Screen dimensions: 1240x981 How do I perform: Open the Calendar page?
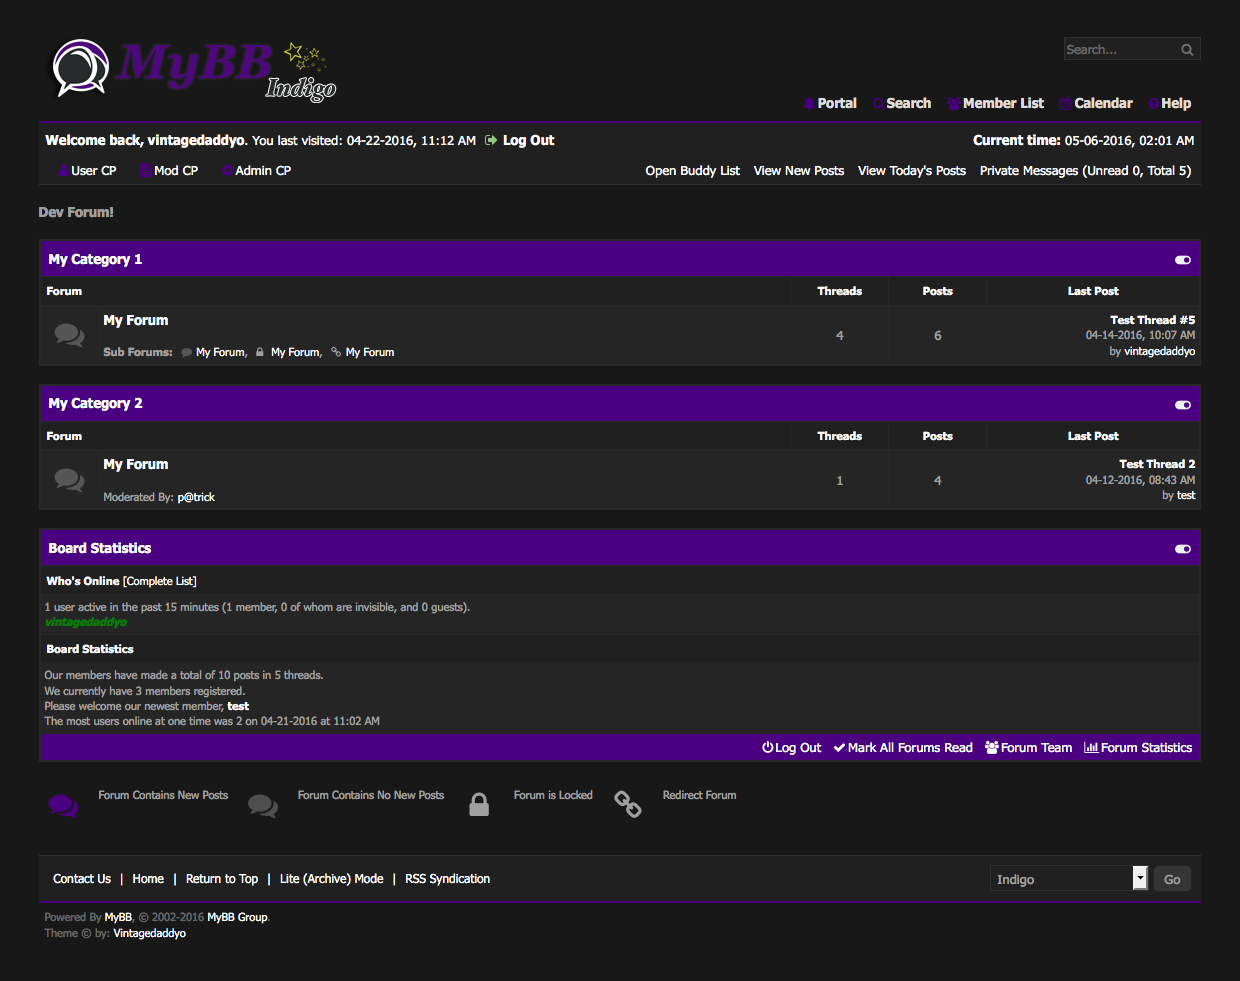tap(1103, 104)
